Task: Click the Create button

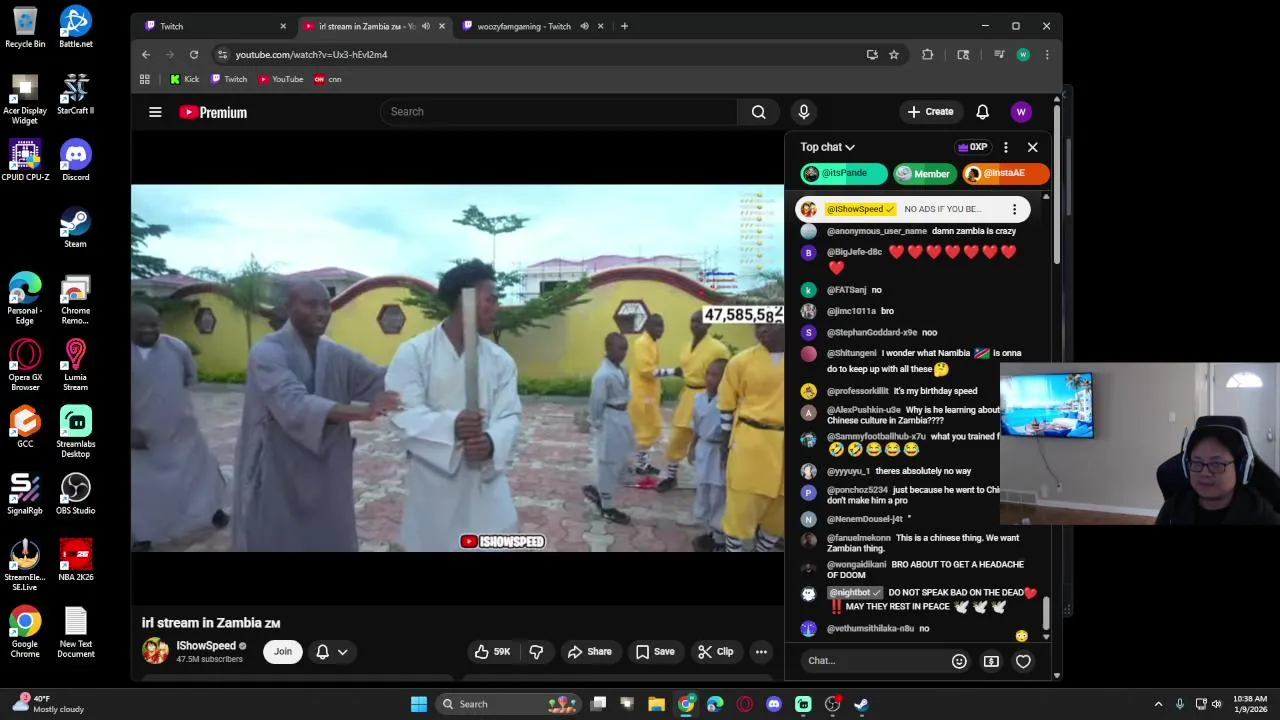Action: tap(930, 112)
